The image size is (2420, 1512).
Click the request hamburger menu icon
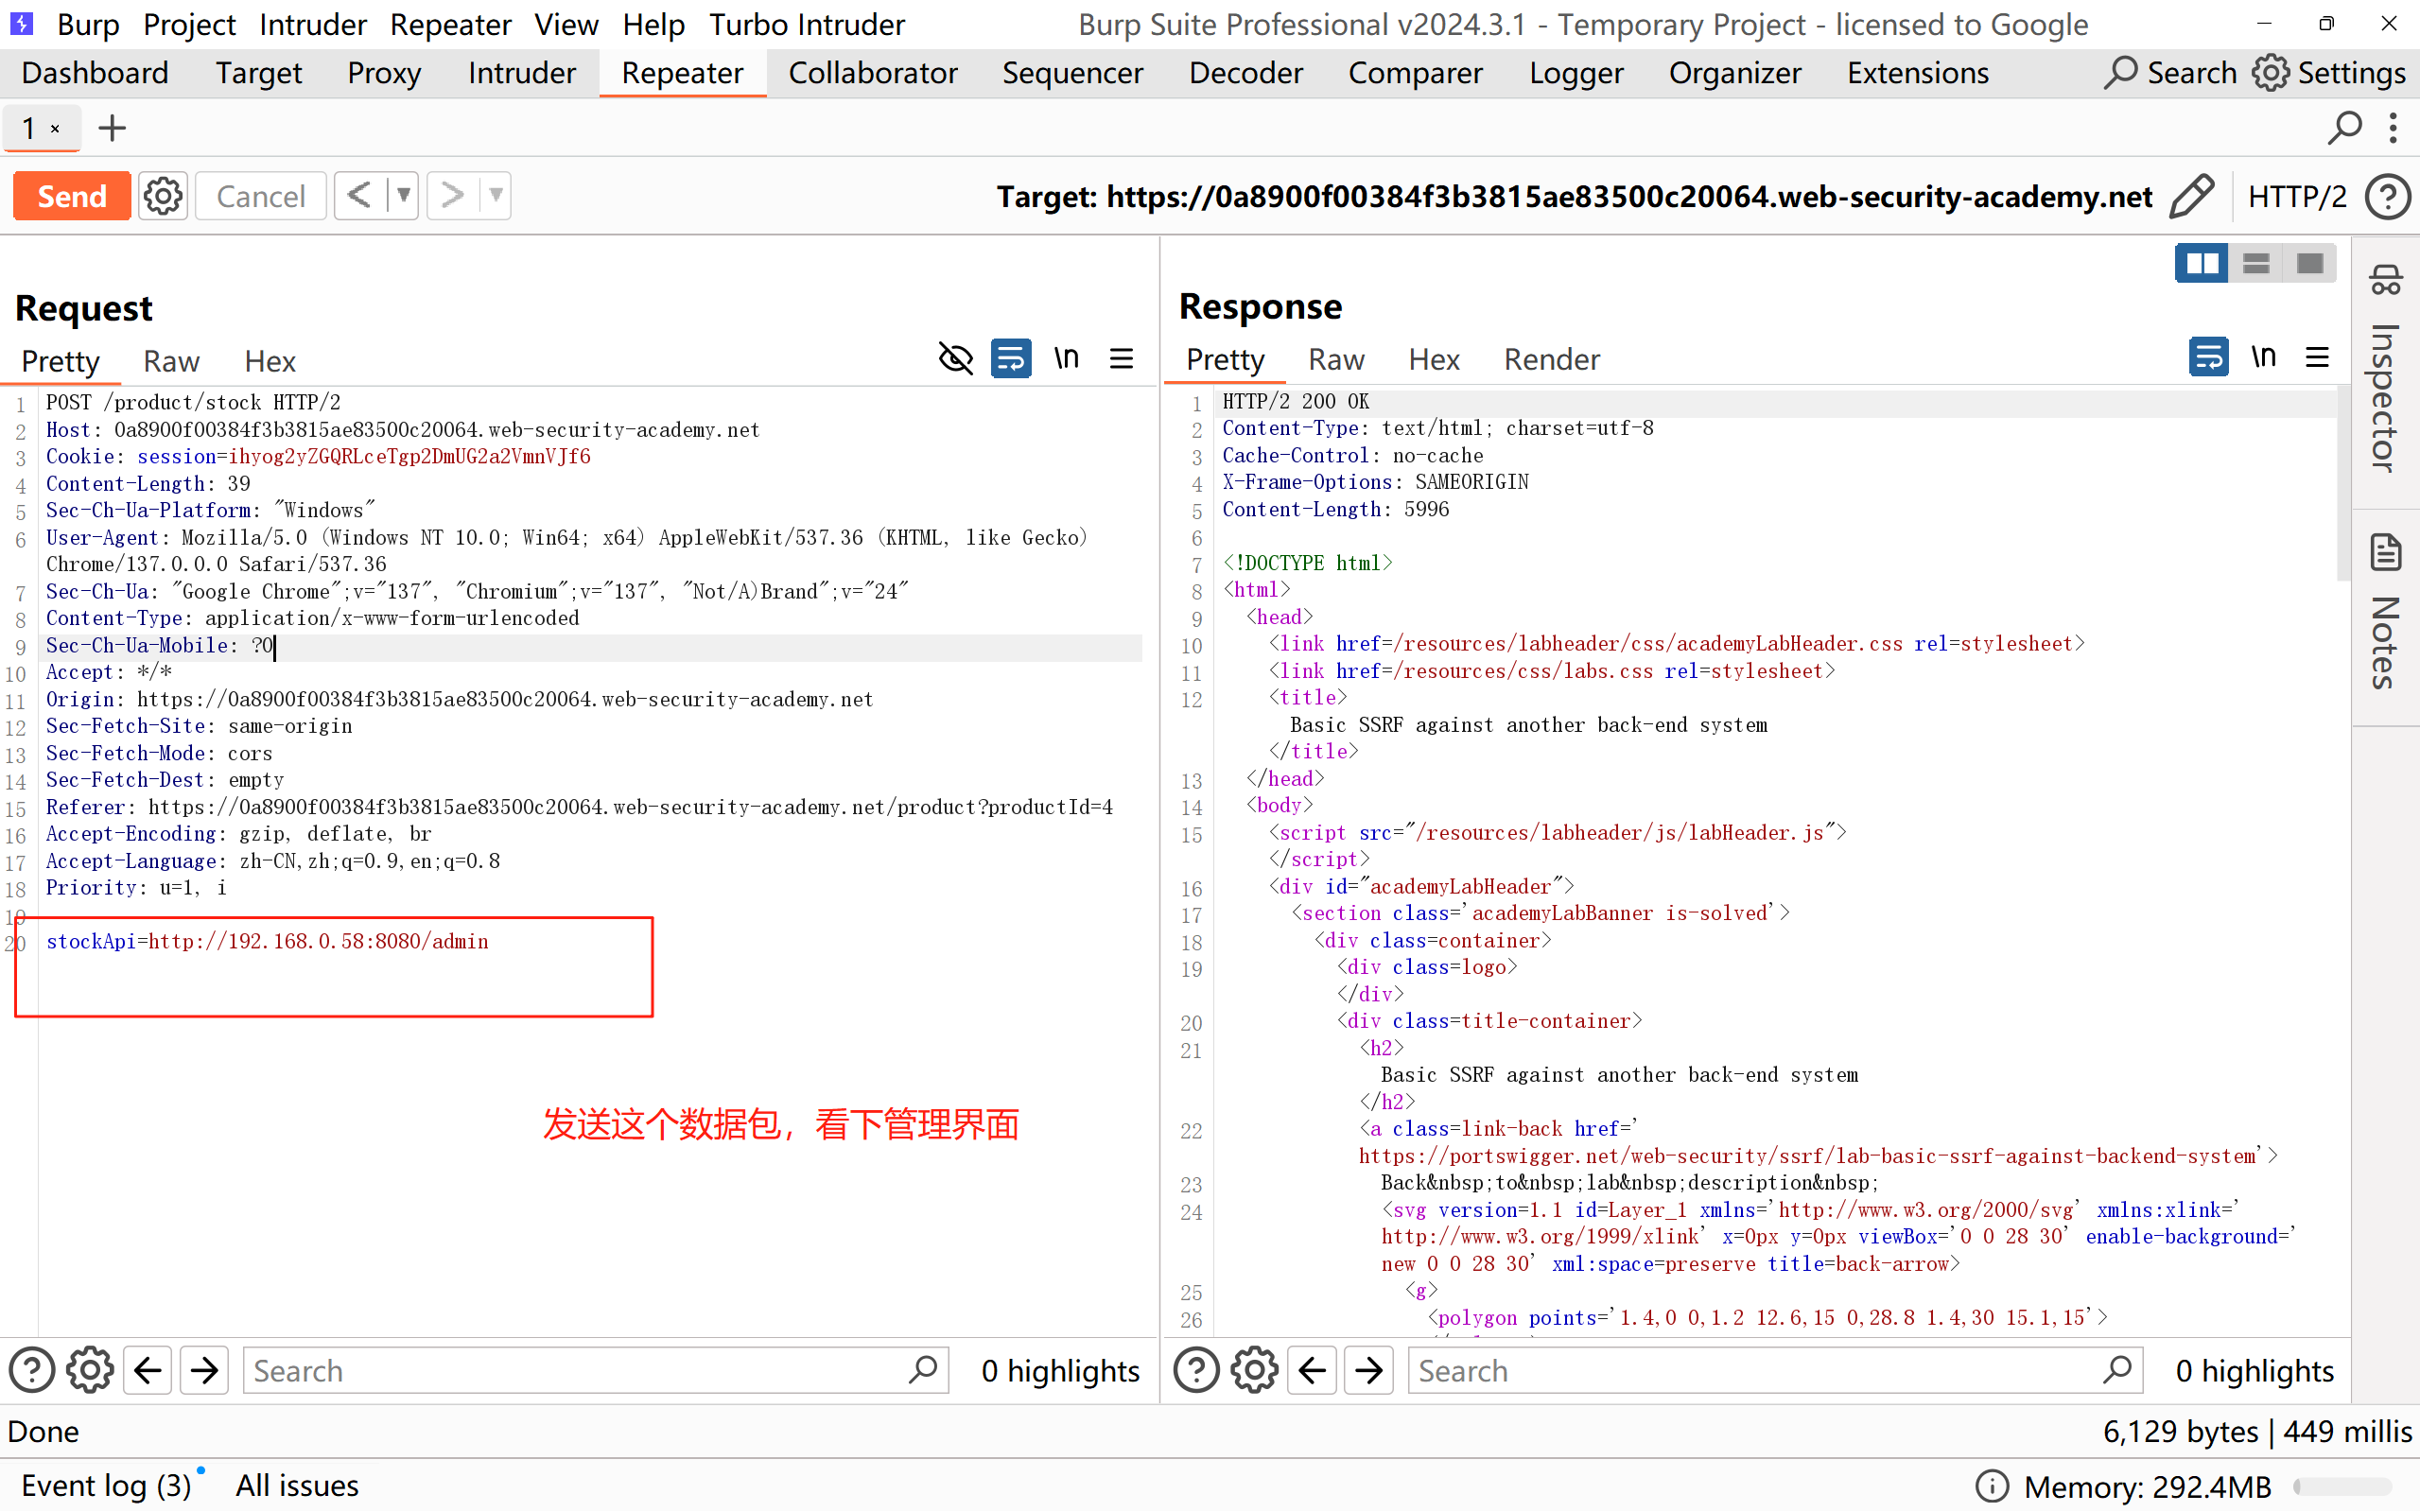(x=1121, y=359)
